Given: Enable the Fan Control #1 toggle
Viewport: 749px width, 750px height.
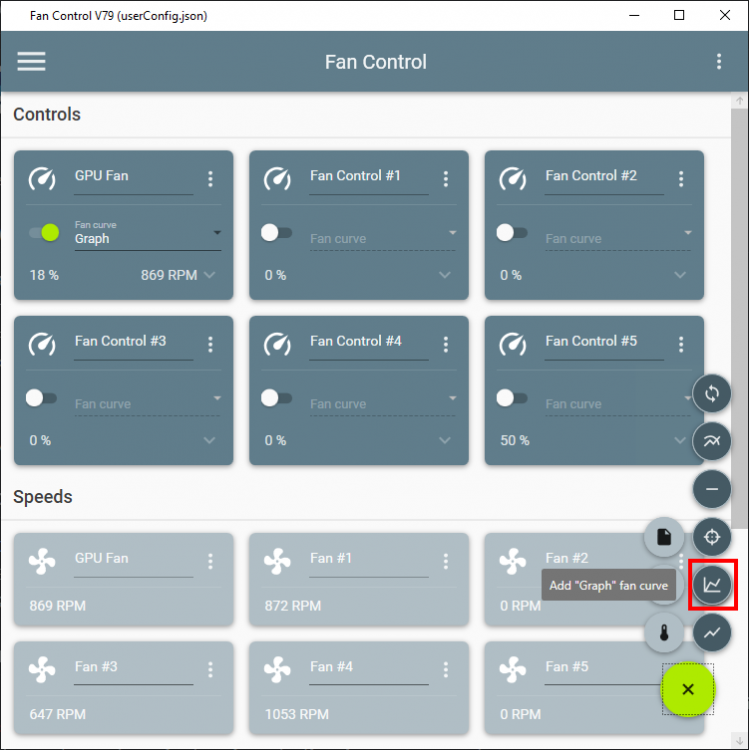Looking at the screenshot, I should [277, 232].
